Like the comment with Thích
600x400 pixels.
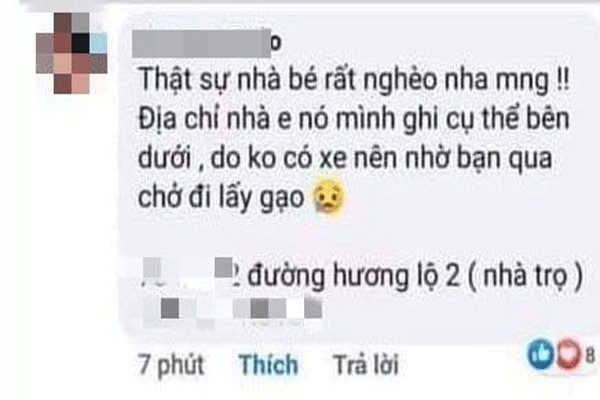pos(268,364)
